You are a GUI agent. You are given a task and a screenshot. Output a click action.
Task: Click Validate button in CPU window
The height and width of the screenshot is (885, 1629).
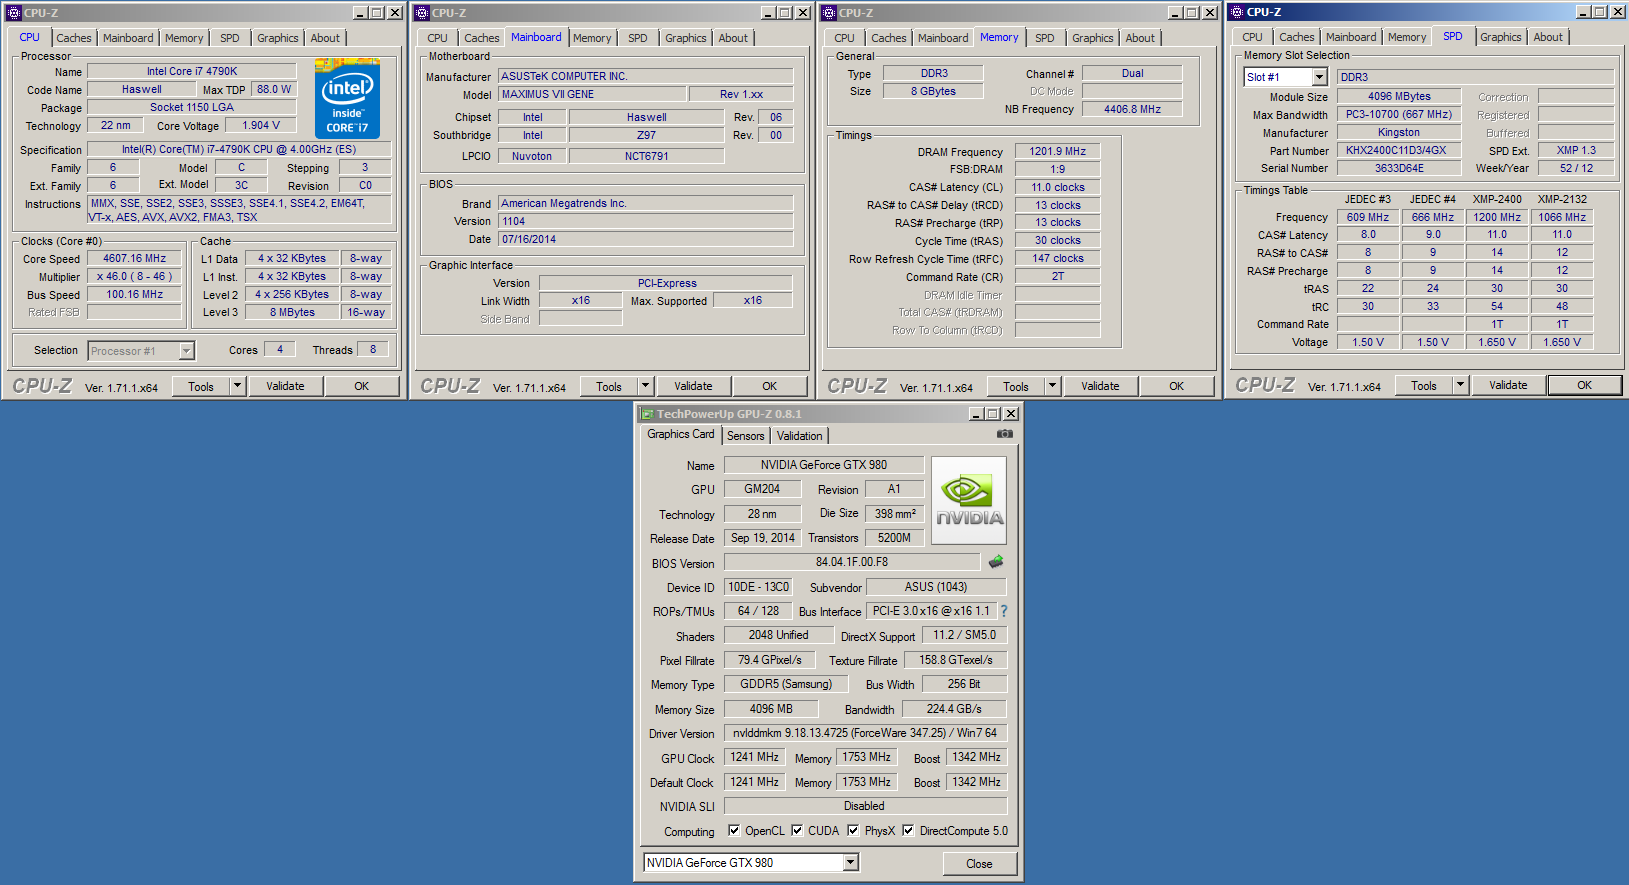click(285, 386)
